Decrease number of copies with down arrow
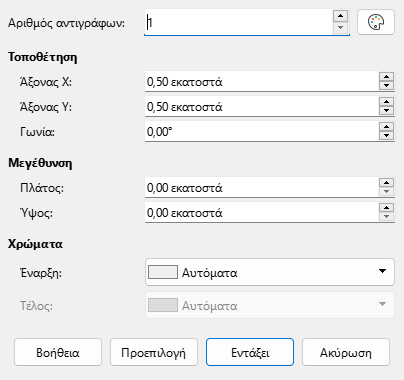 [340, 28]
